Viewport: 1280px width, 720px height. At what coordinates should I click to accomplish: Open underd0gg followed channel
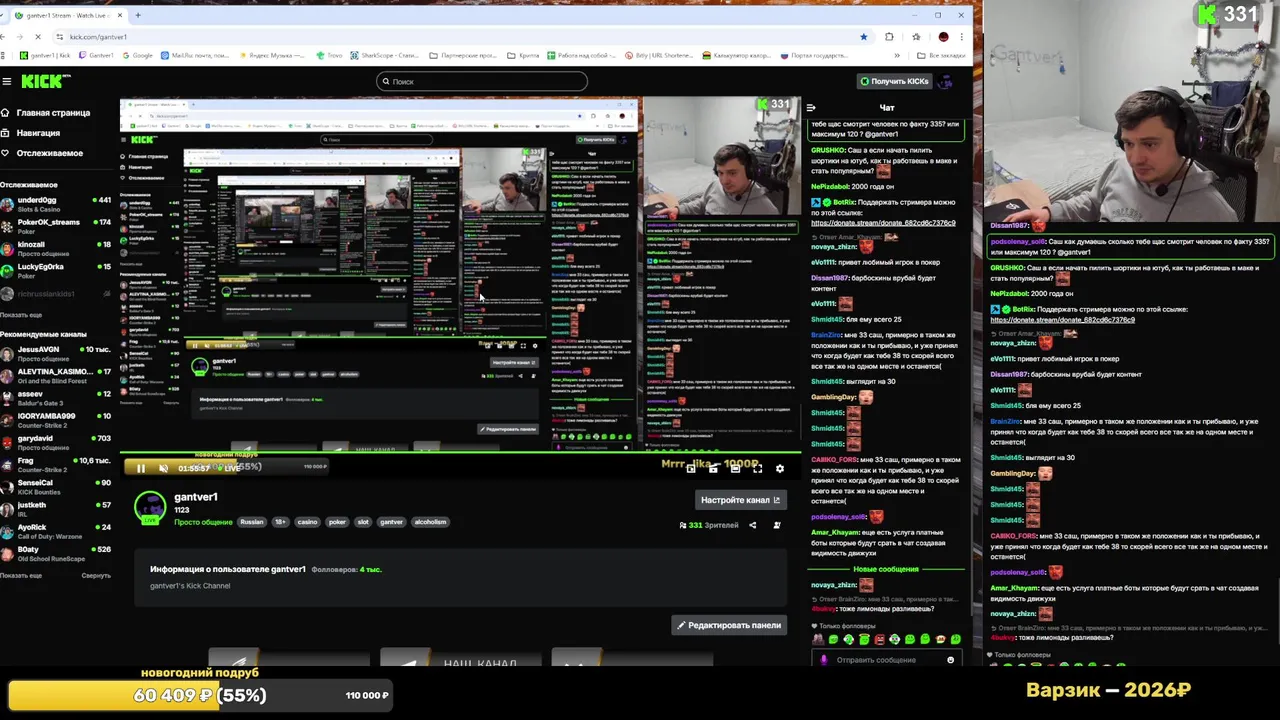coord(56,204)
